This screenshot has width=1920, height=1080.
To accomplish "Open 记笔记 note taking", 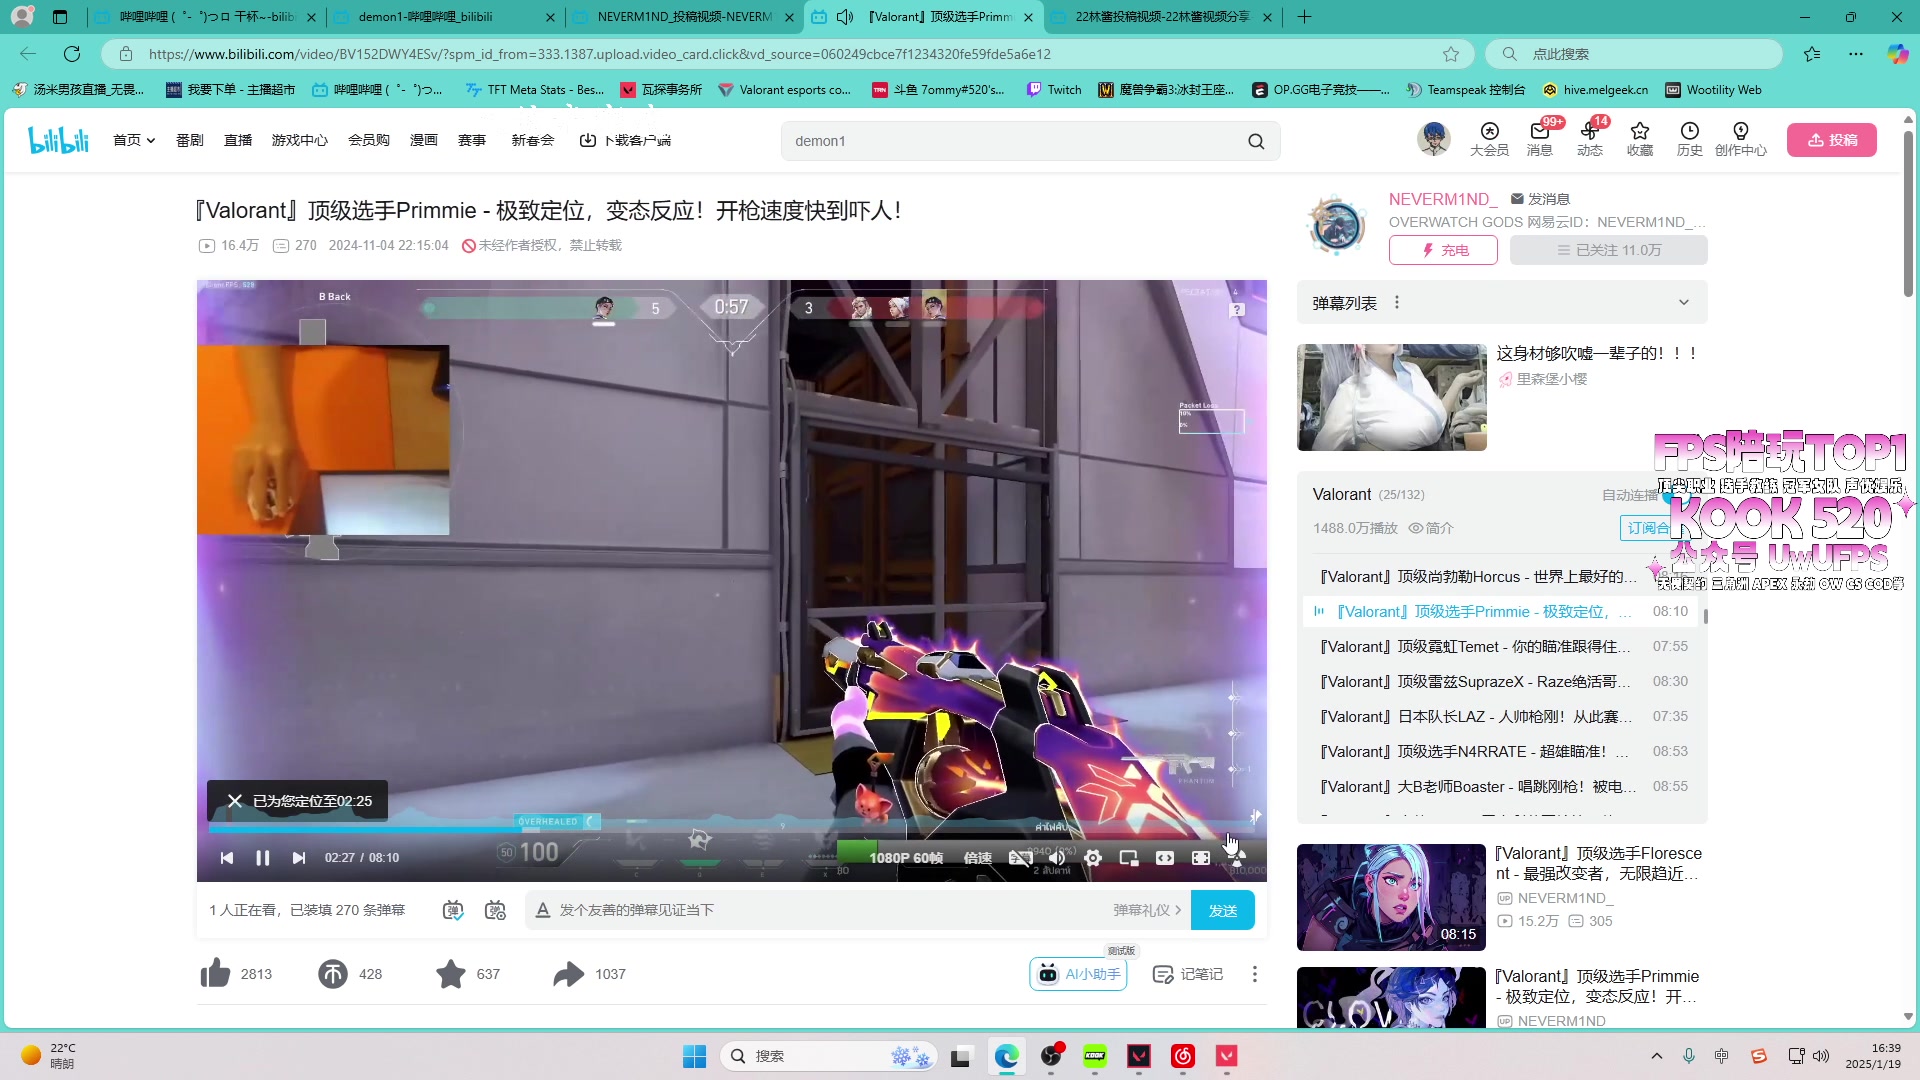I will tap(1188, 974).
